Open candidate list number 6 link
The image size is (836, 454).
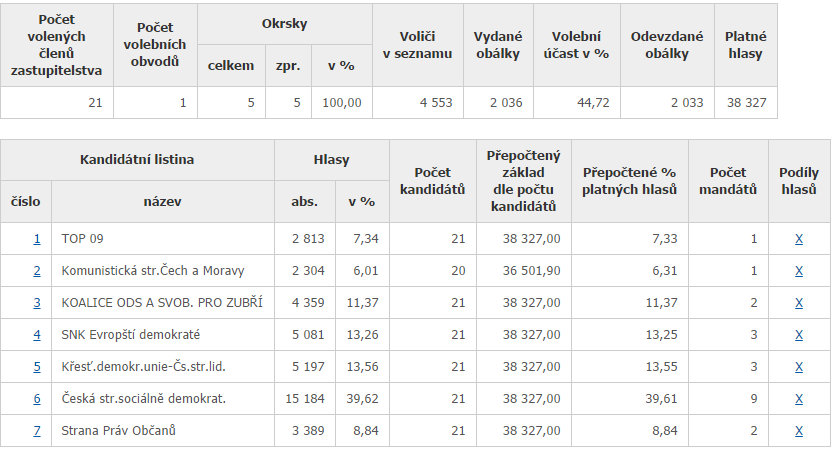[x=37, y=399]
